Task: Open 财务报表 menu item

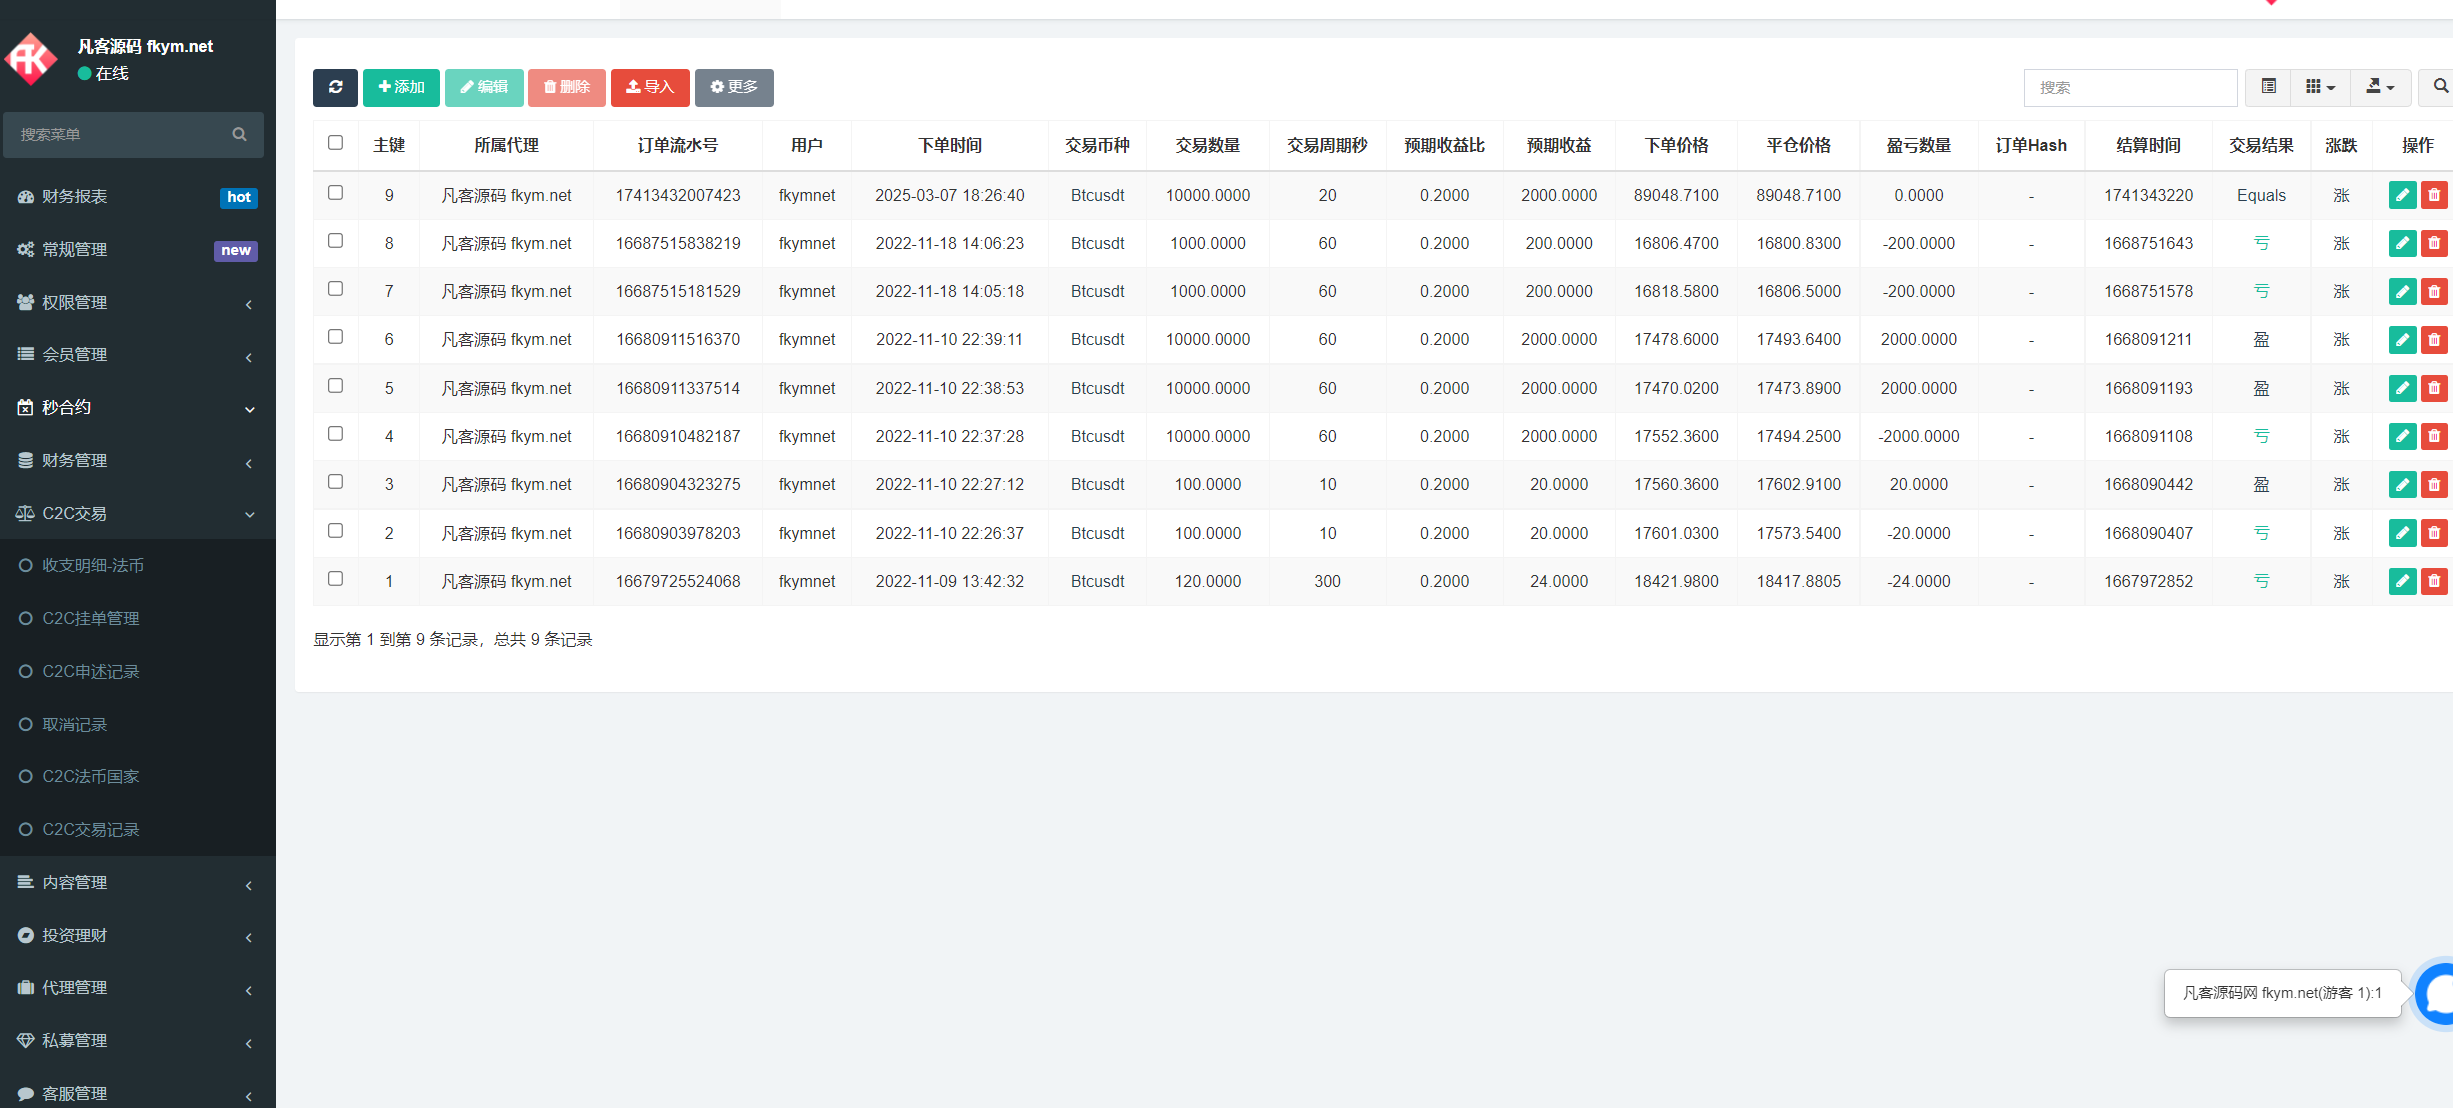Action: 75,196
